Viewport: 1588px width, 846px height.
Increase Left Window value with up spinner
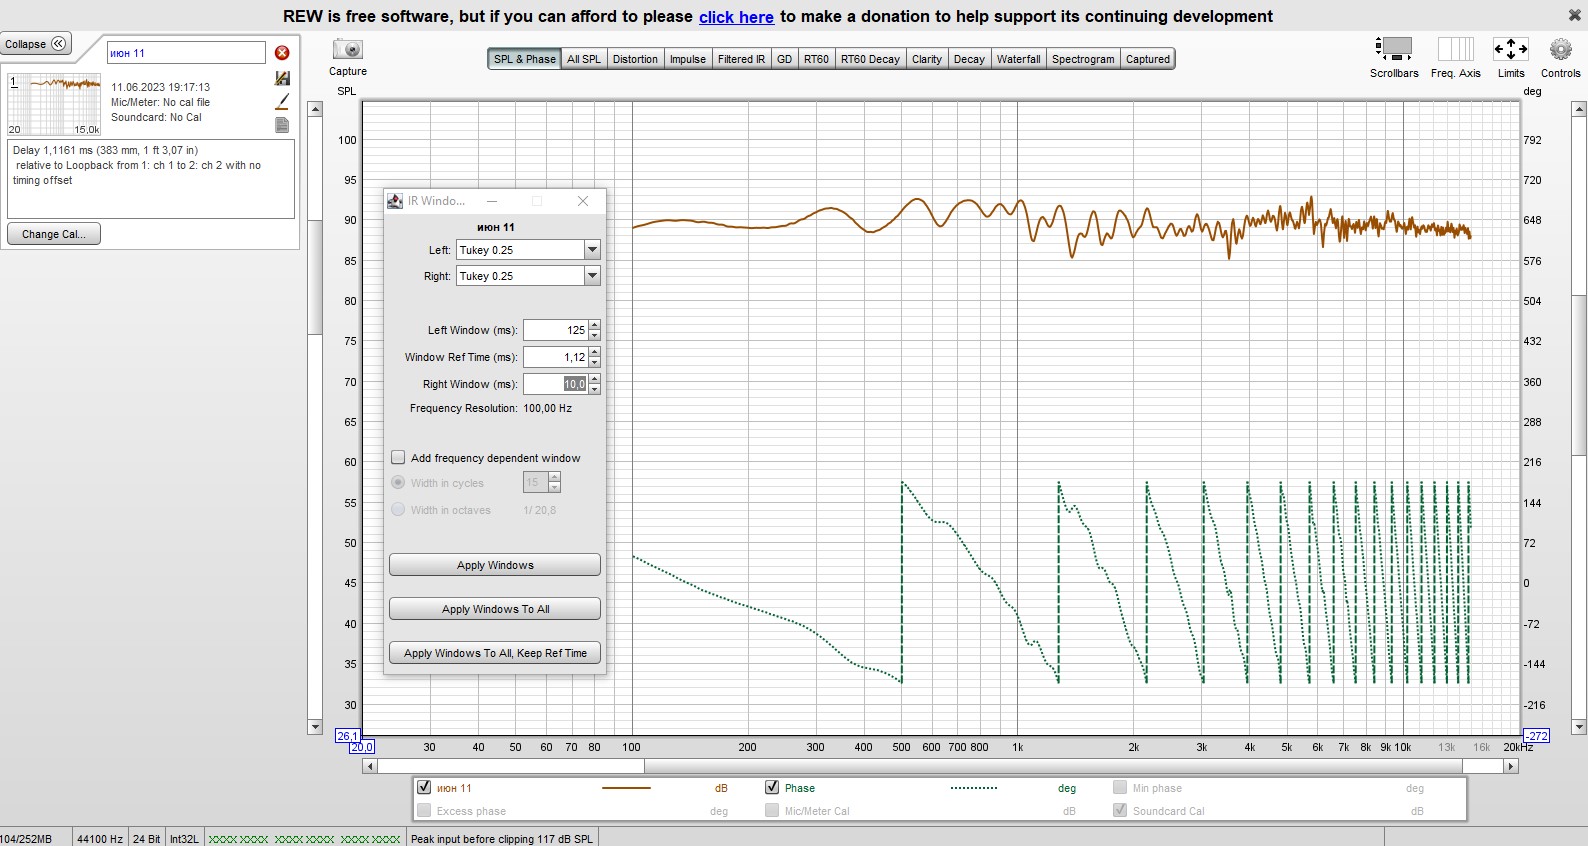pos(595,325)
